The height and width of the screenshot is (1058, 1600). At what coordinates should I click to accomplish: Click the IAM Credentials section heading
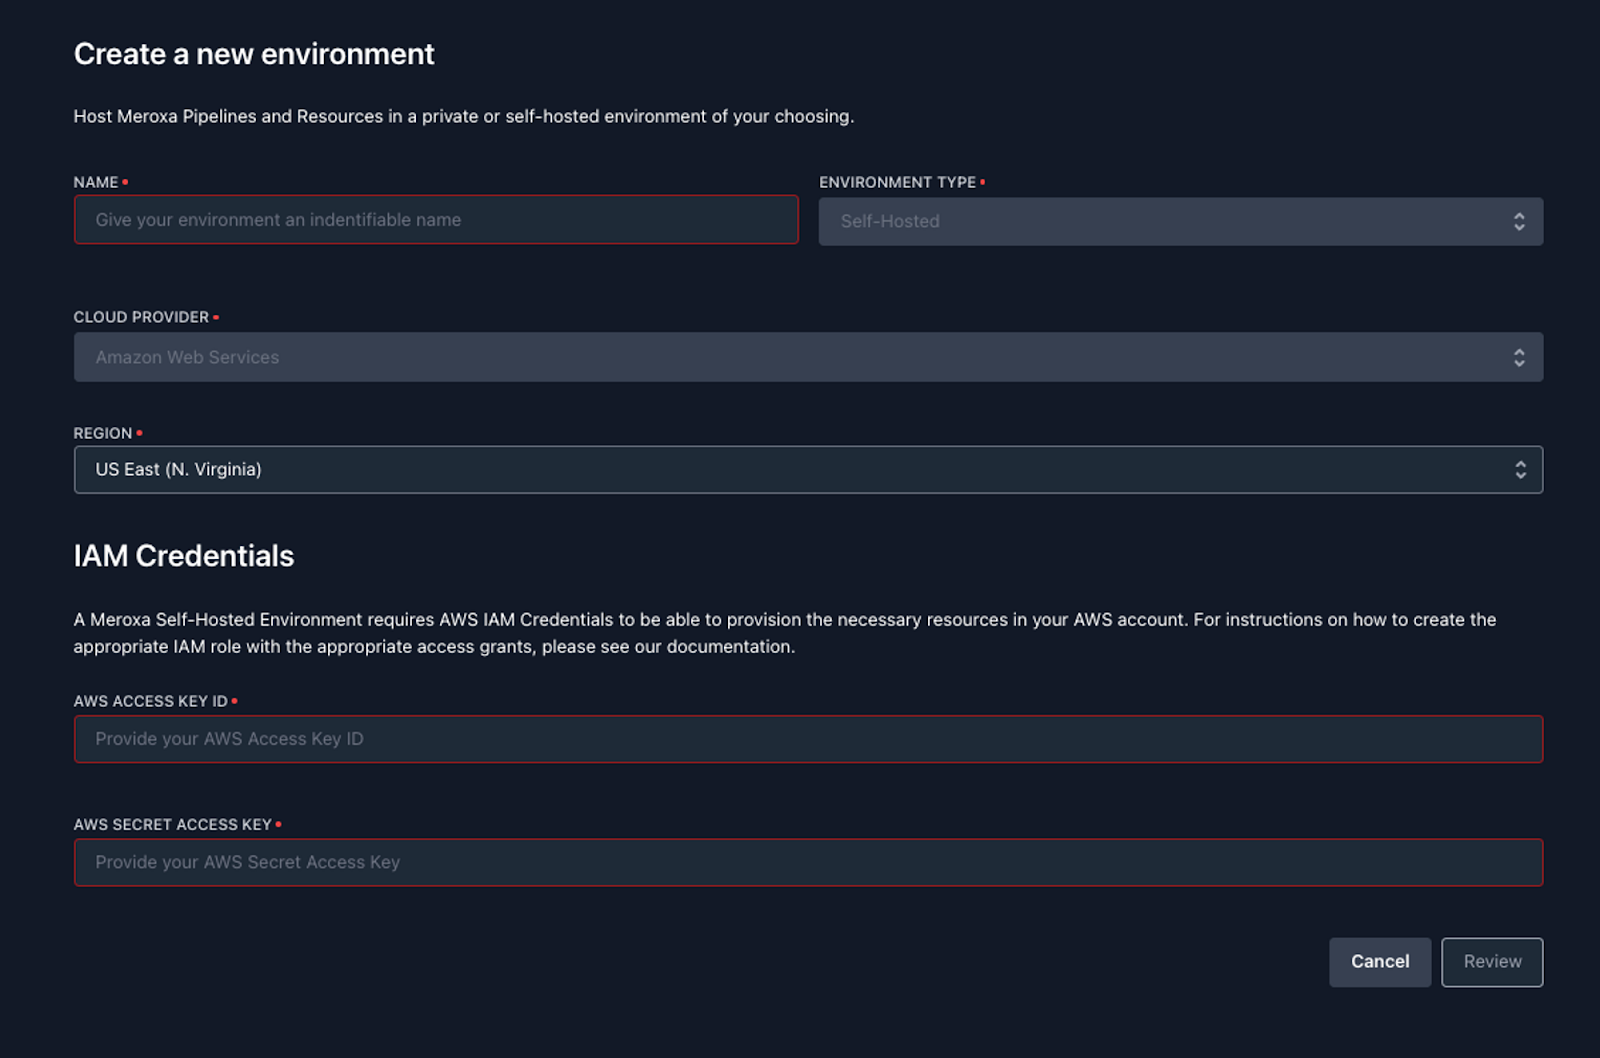[x=183, y=556]
